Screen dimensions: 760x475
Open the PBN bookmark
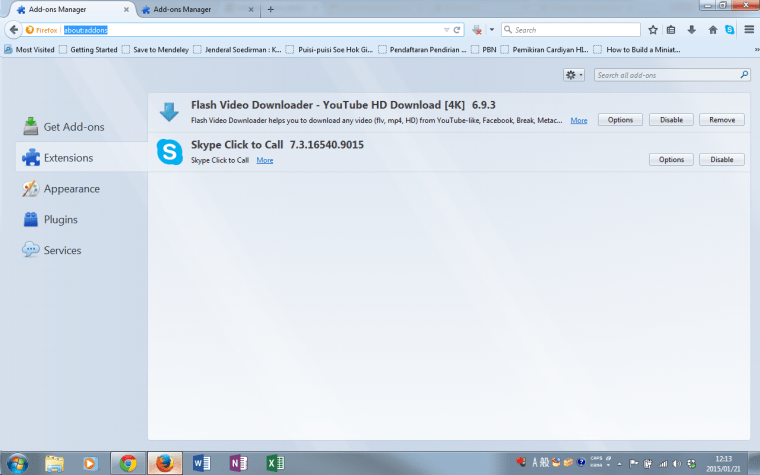point(484,49)
